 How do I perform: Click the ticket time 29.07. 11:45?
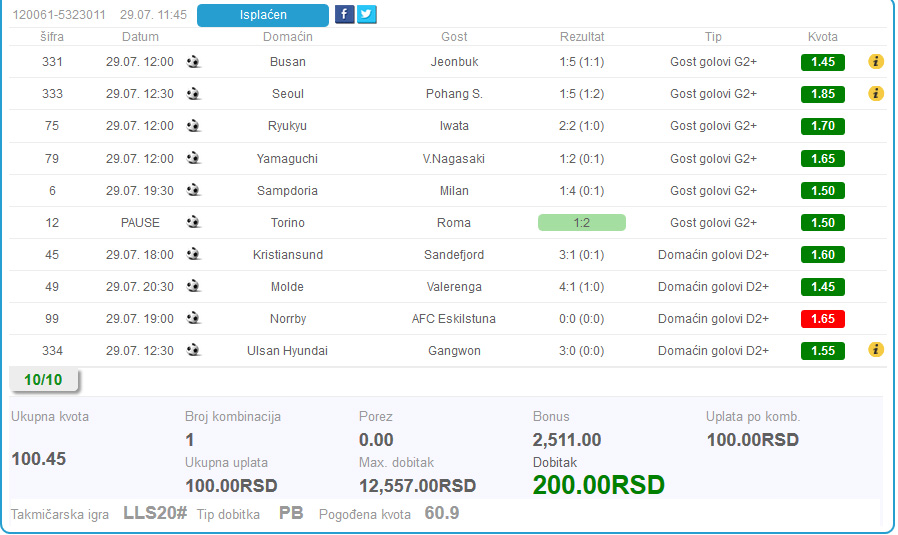coord(153,15)
